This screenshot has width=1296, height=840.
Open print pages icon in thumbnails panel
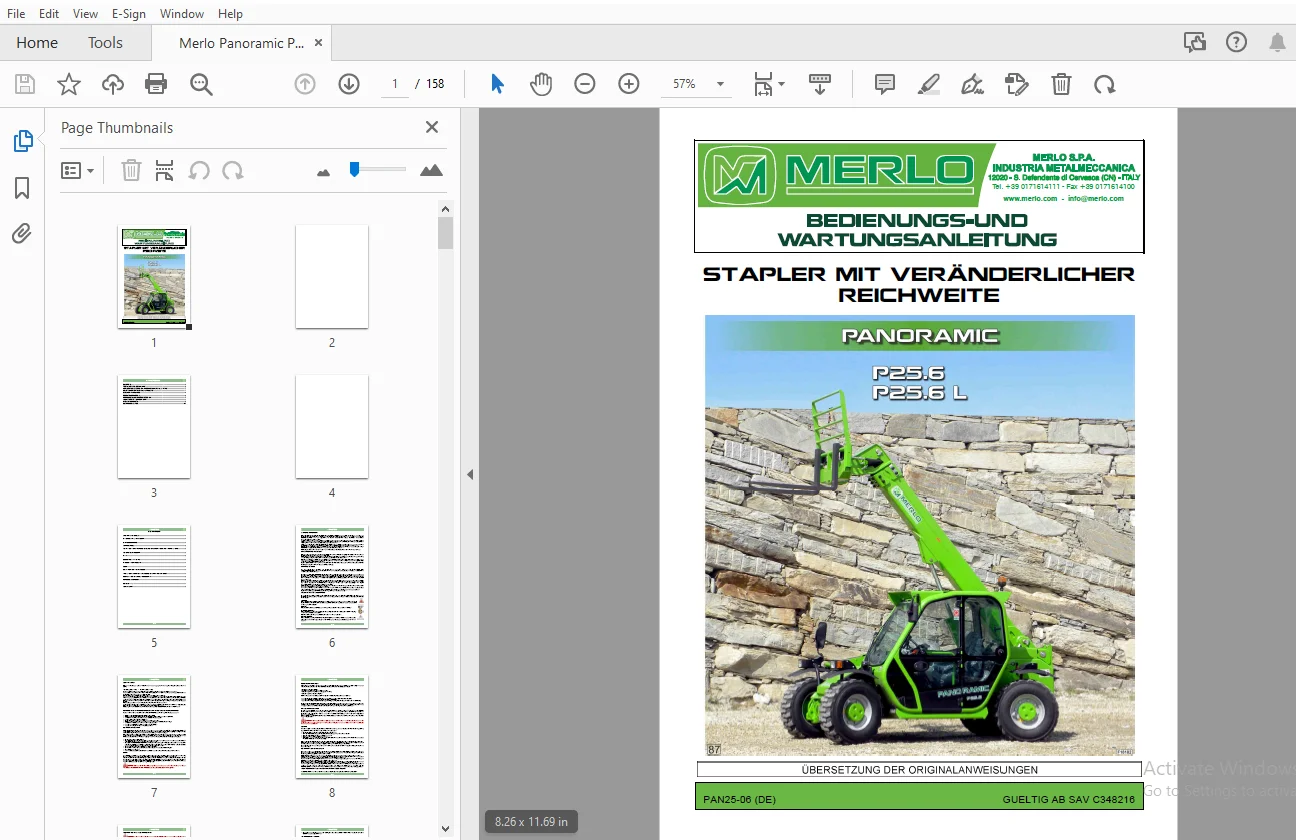click(165, 171)
